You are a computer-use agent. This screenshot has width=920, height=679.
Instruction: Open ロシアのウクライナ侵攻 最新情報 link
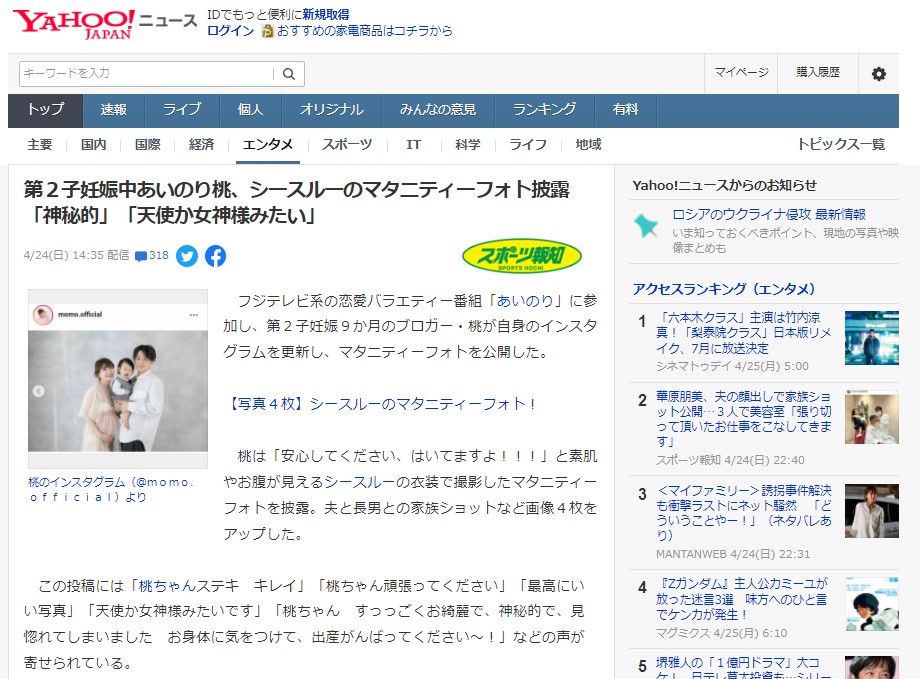pos(769,214)
